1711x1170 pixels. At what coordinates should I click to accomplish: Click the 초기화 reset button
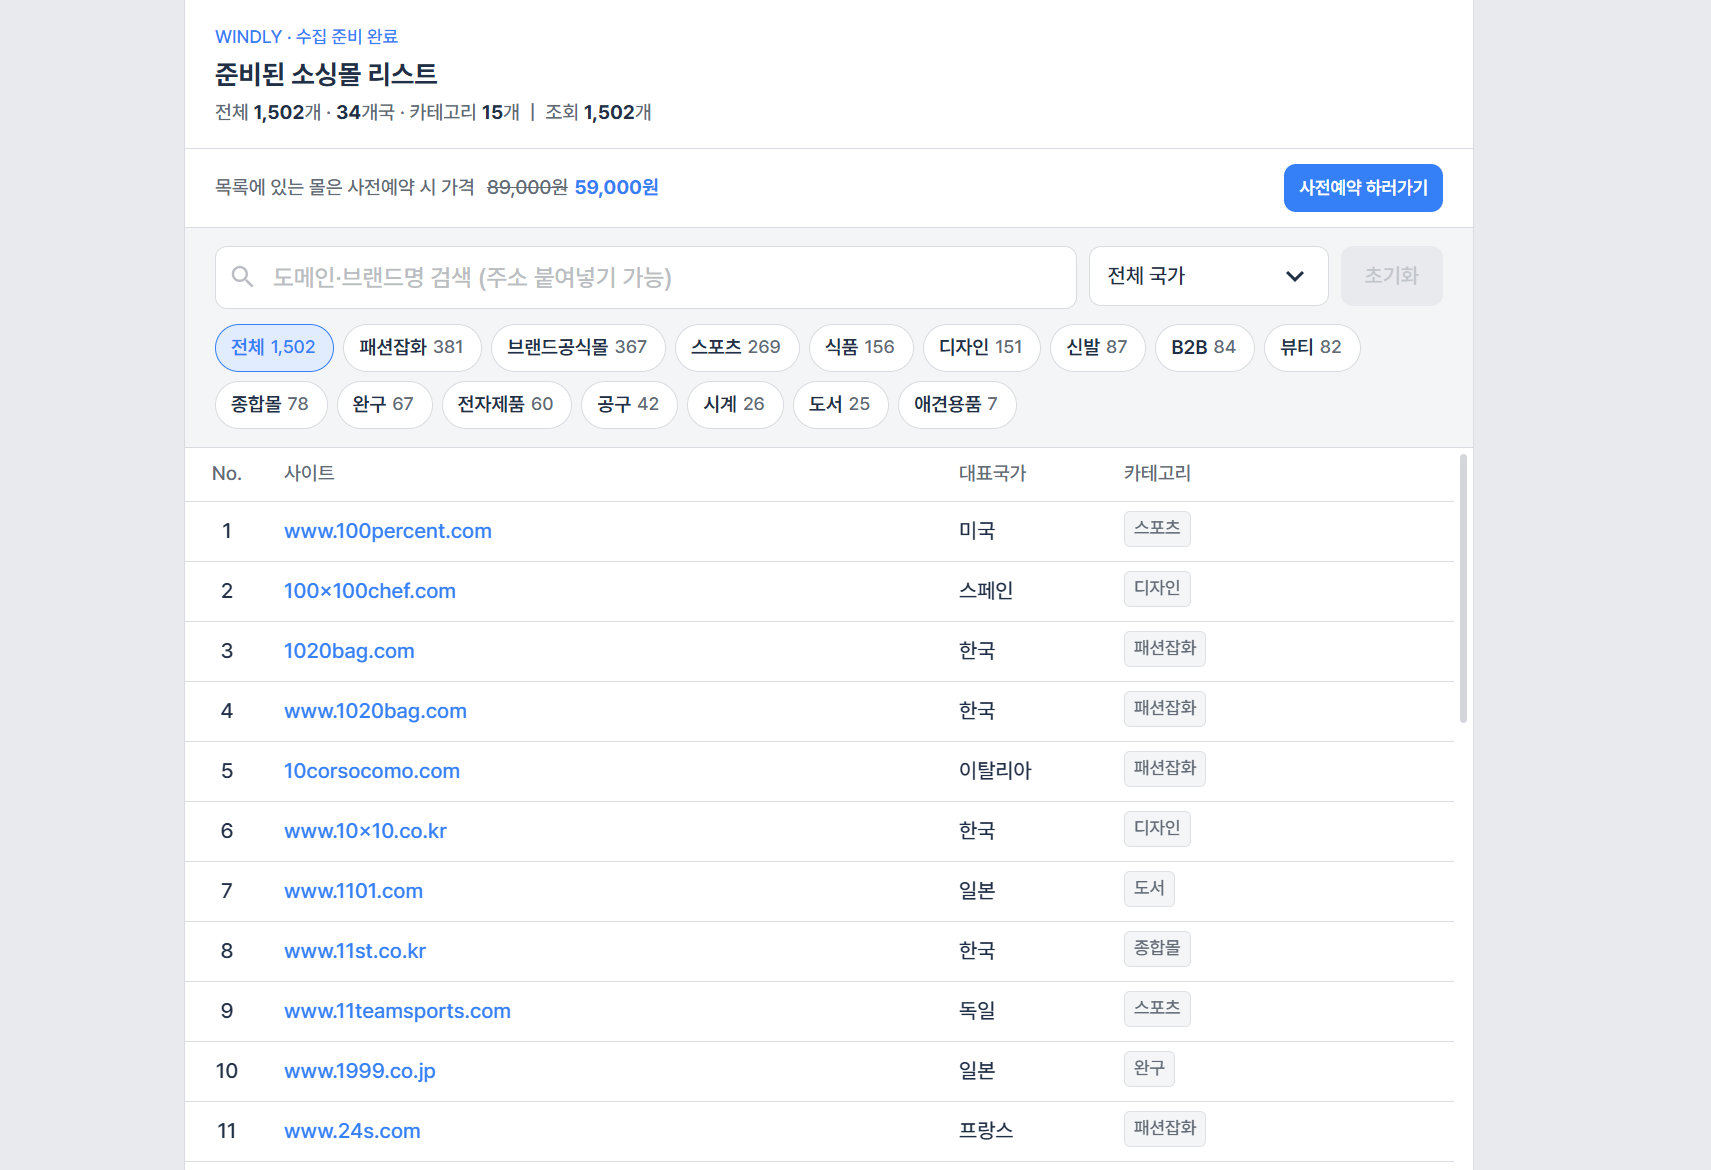pyautogui.click(x=1391, y=276)
